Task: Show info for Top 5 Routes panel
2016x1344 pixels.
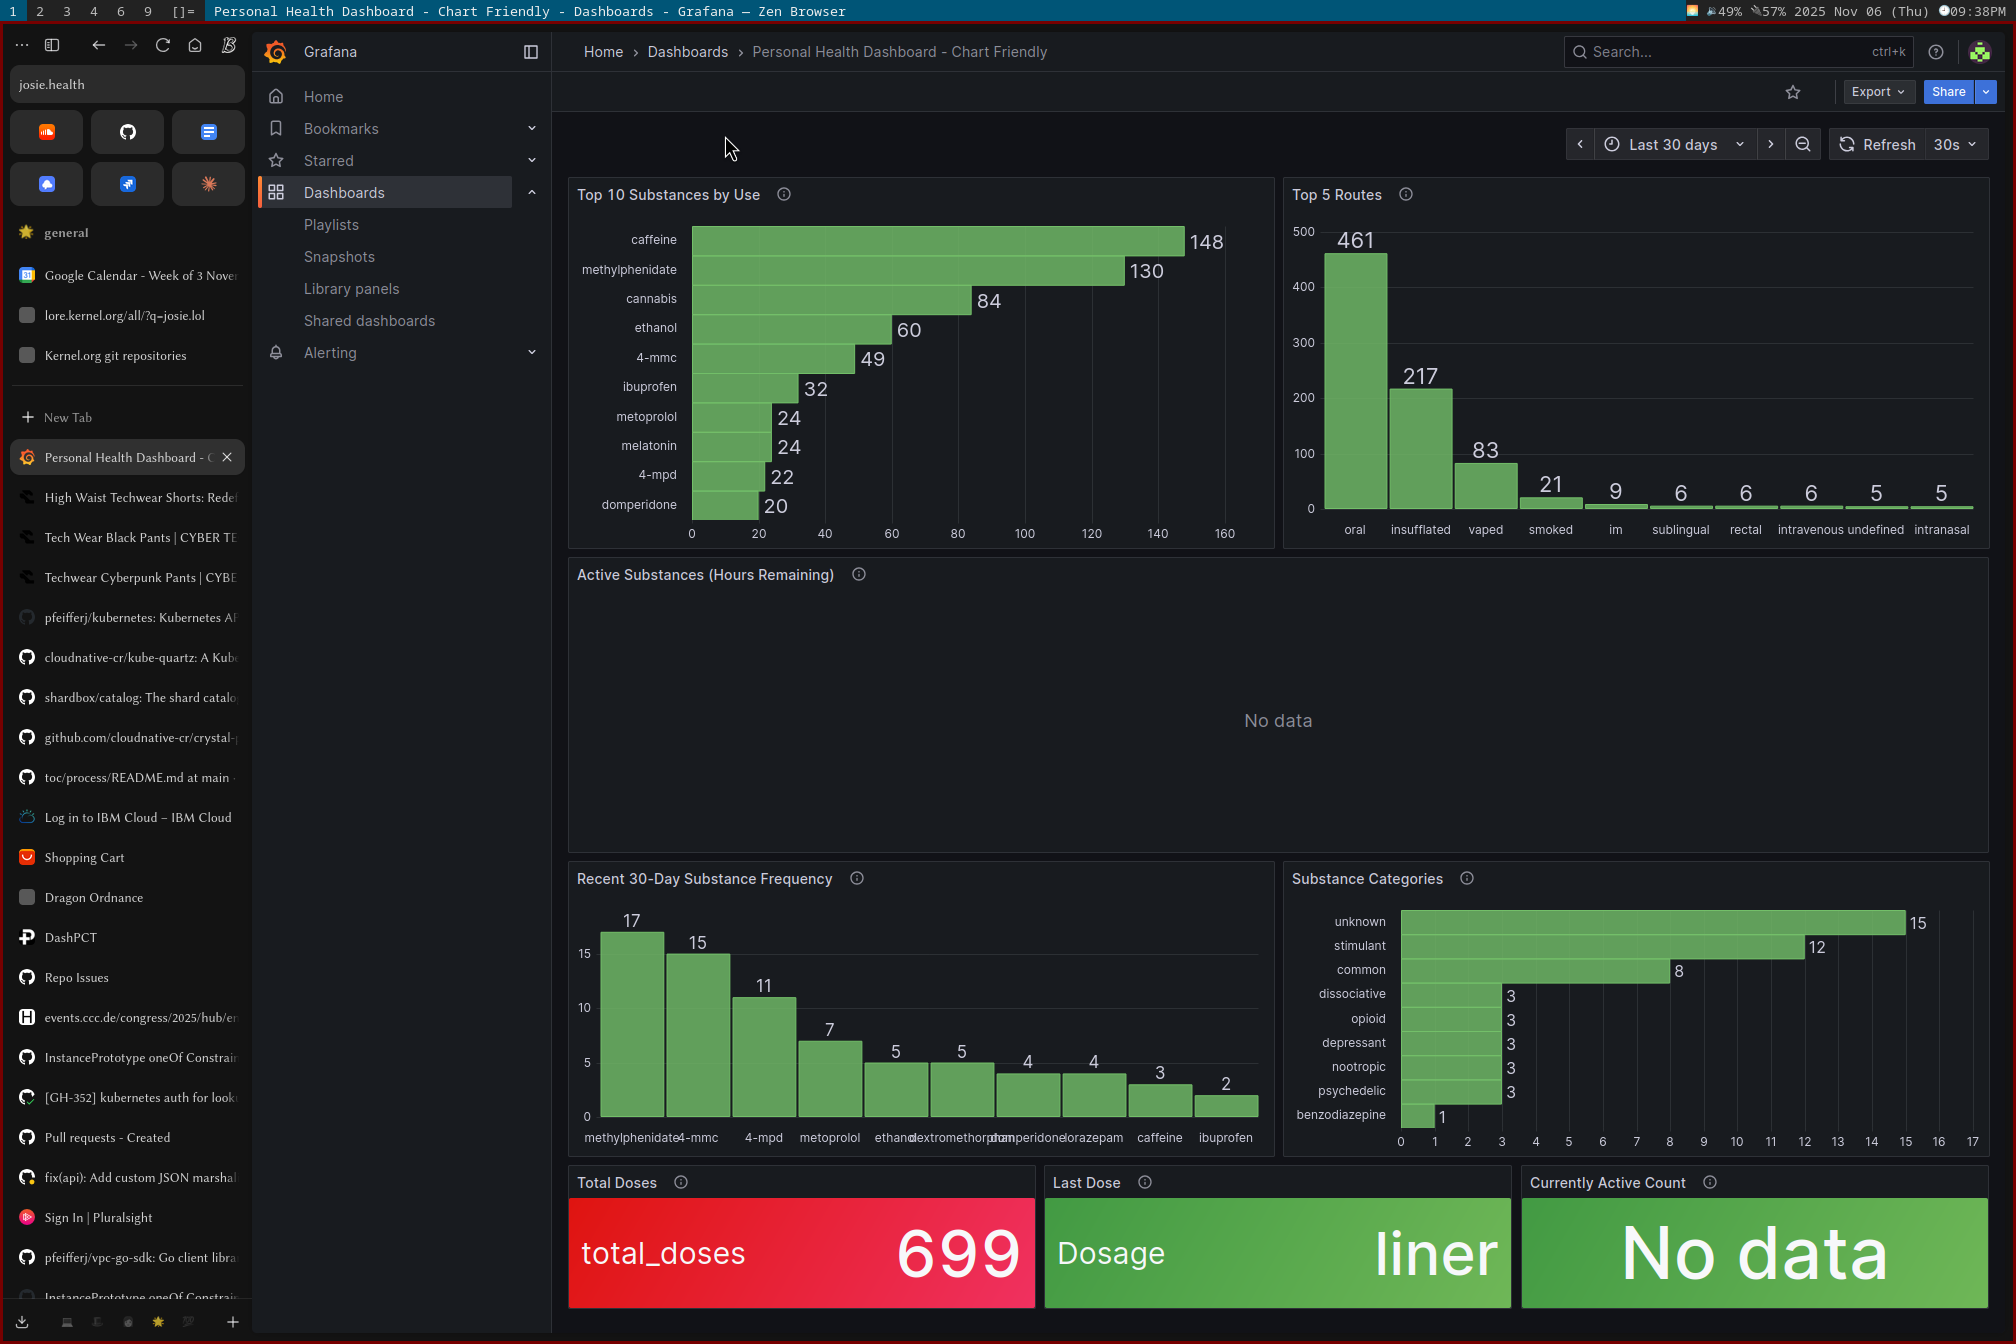Action: [1406, 194]
